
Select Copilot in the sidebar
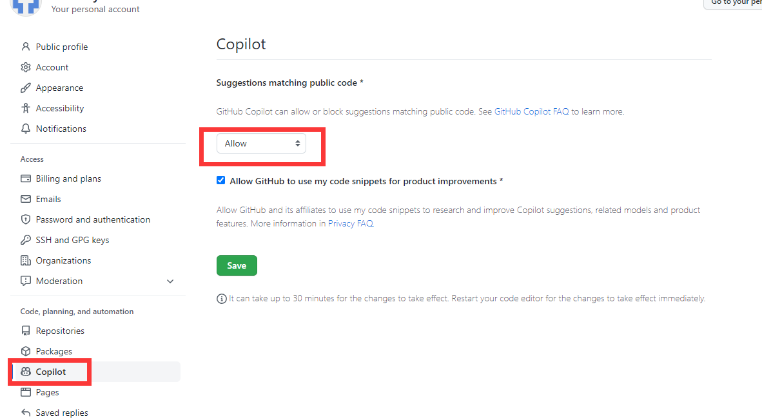(95, 371)
